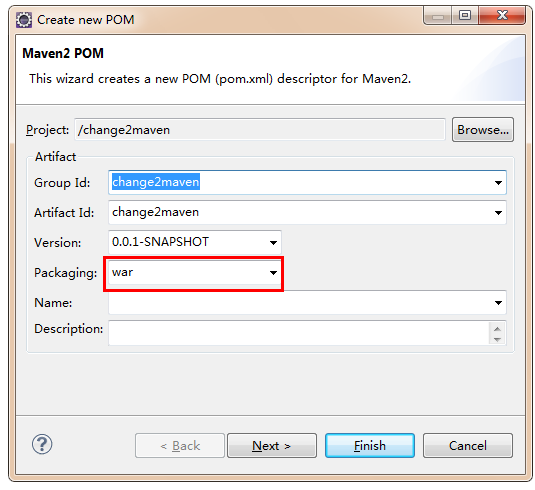
Task: Click Finish to create the POM
Action: coord(370,446)
